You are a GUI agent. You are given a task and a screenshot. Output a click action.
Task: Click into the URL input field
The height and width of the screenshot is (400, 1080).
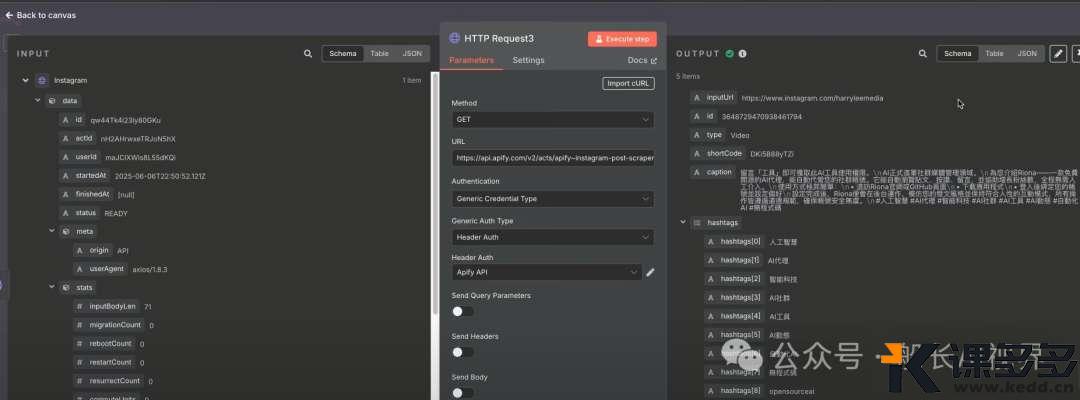pos(552,158)
